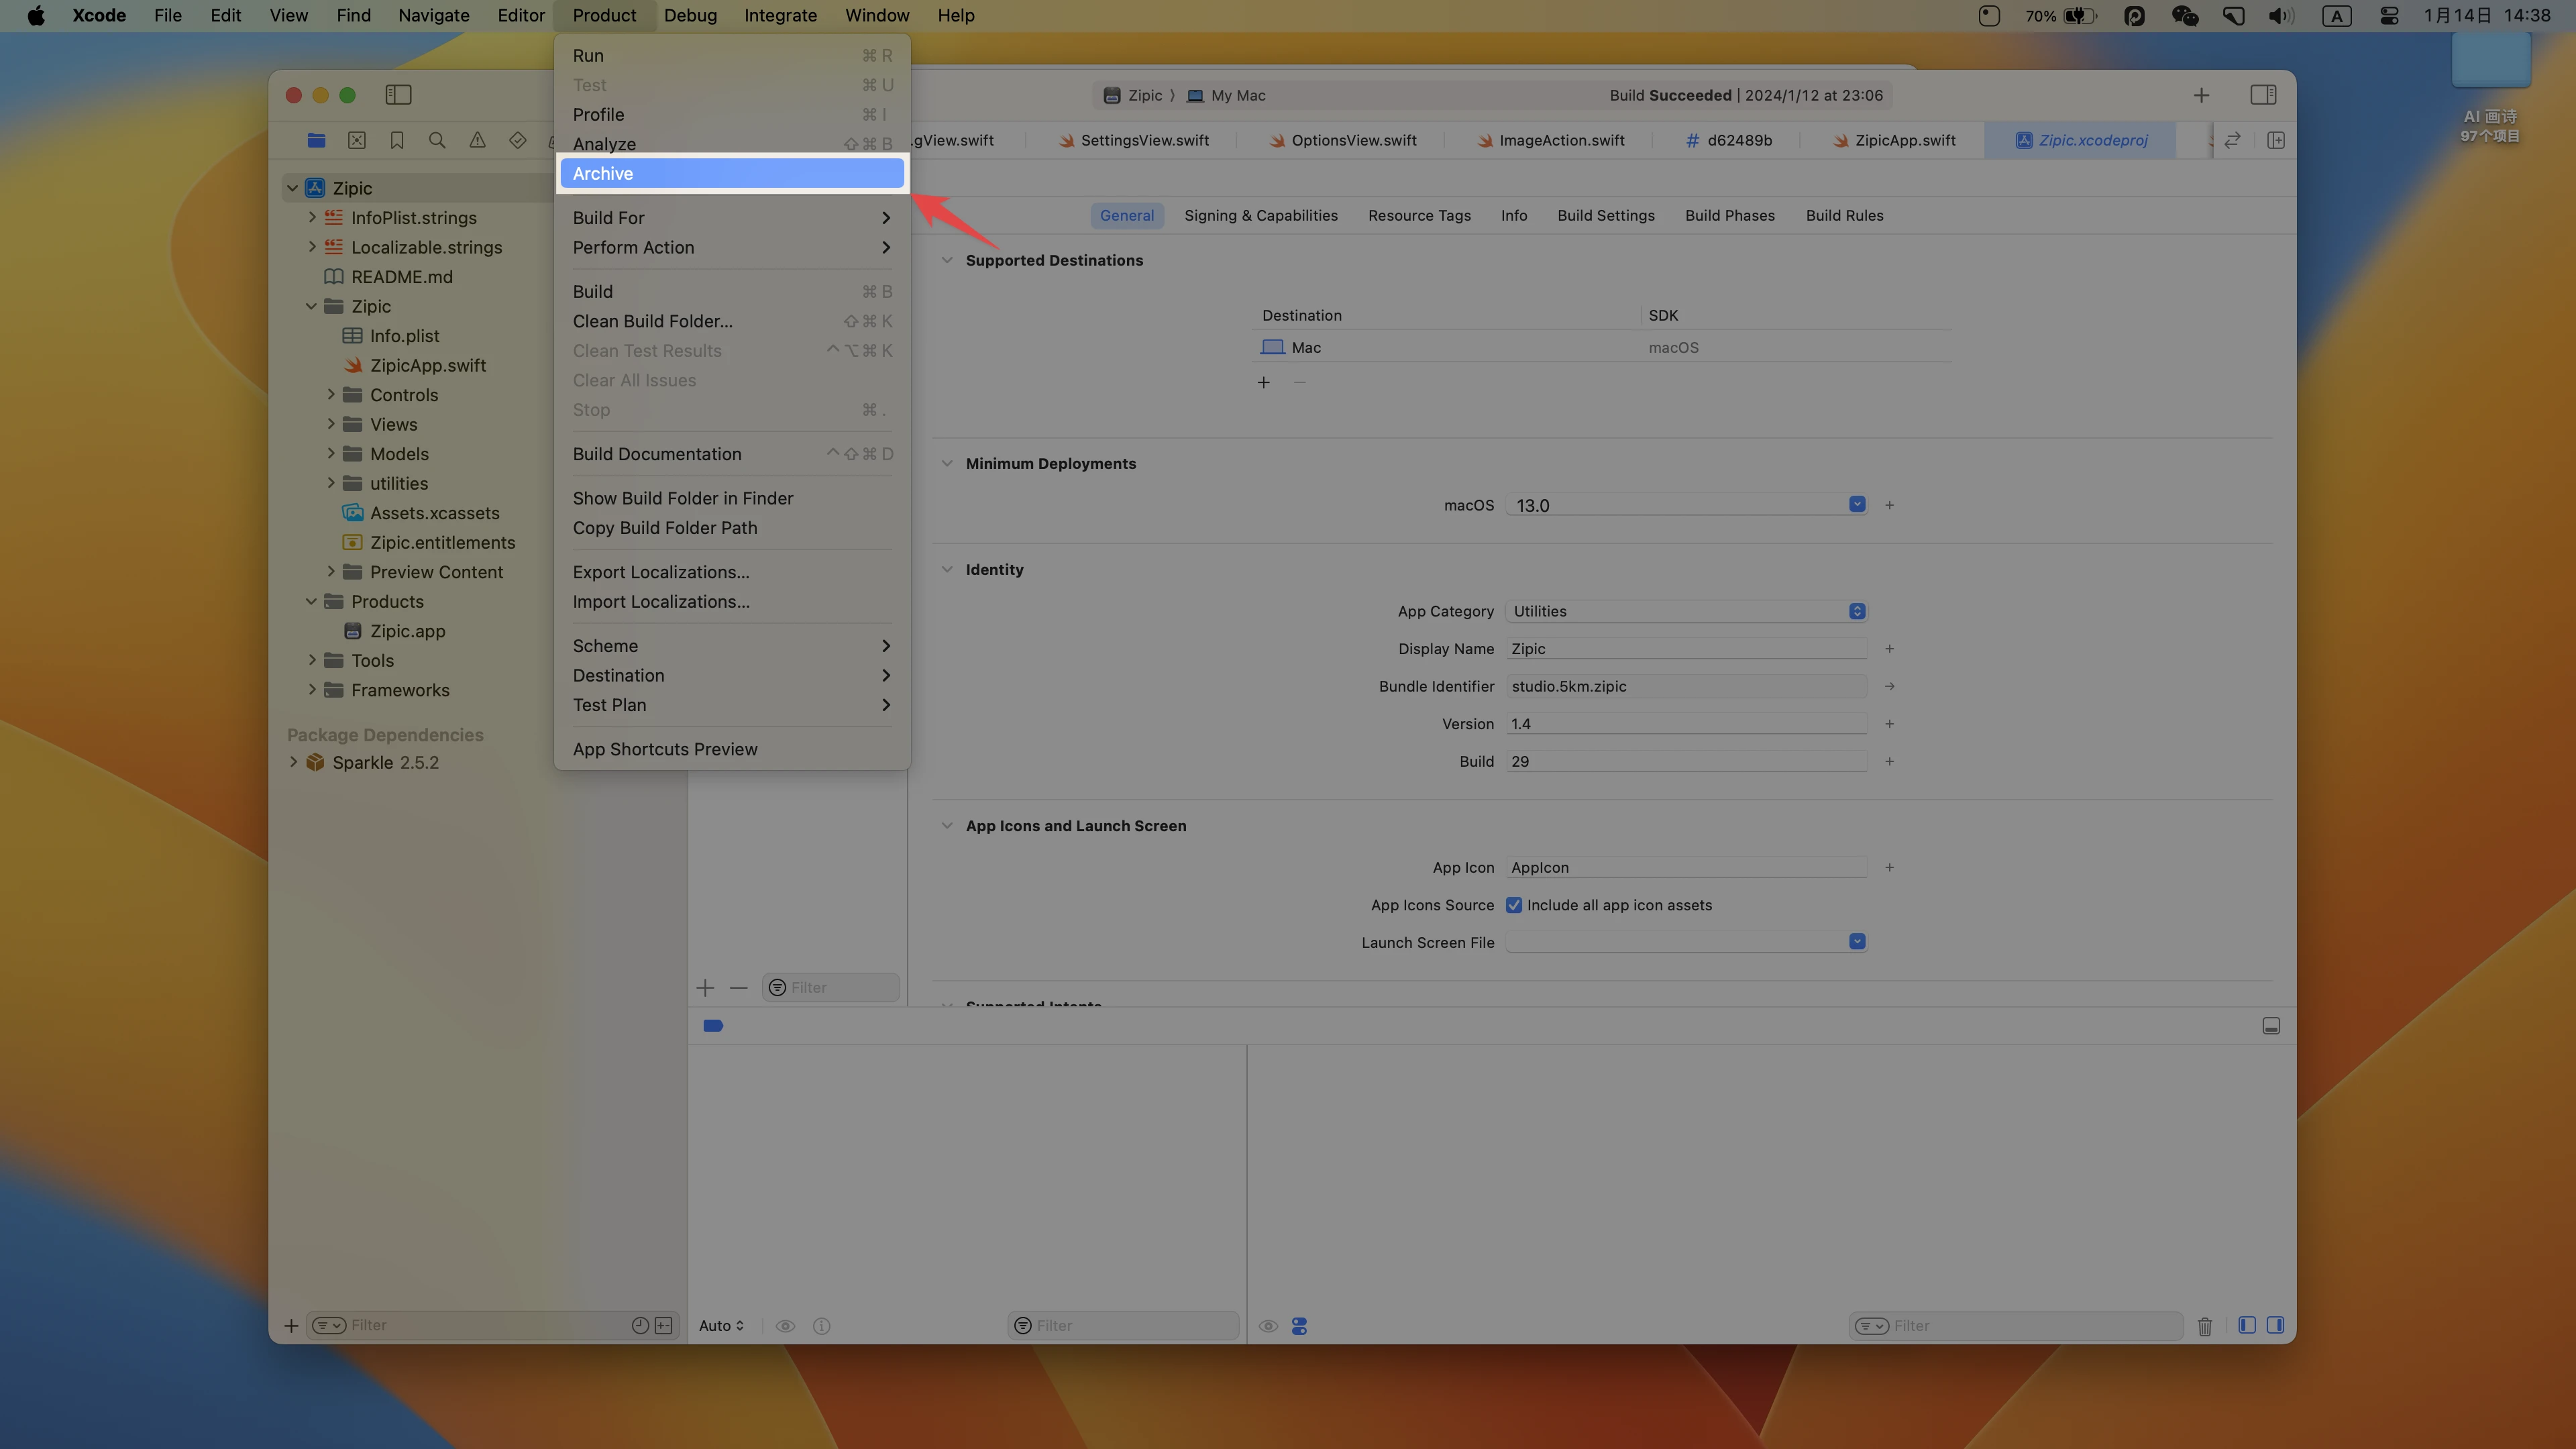This screenshot has width=2576, height=1449.
Task: Add a target with plus below targets list
Action: (x=705, y=988)
